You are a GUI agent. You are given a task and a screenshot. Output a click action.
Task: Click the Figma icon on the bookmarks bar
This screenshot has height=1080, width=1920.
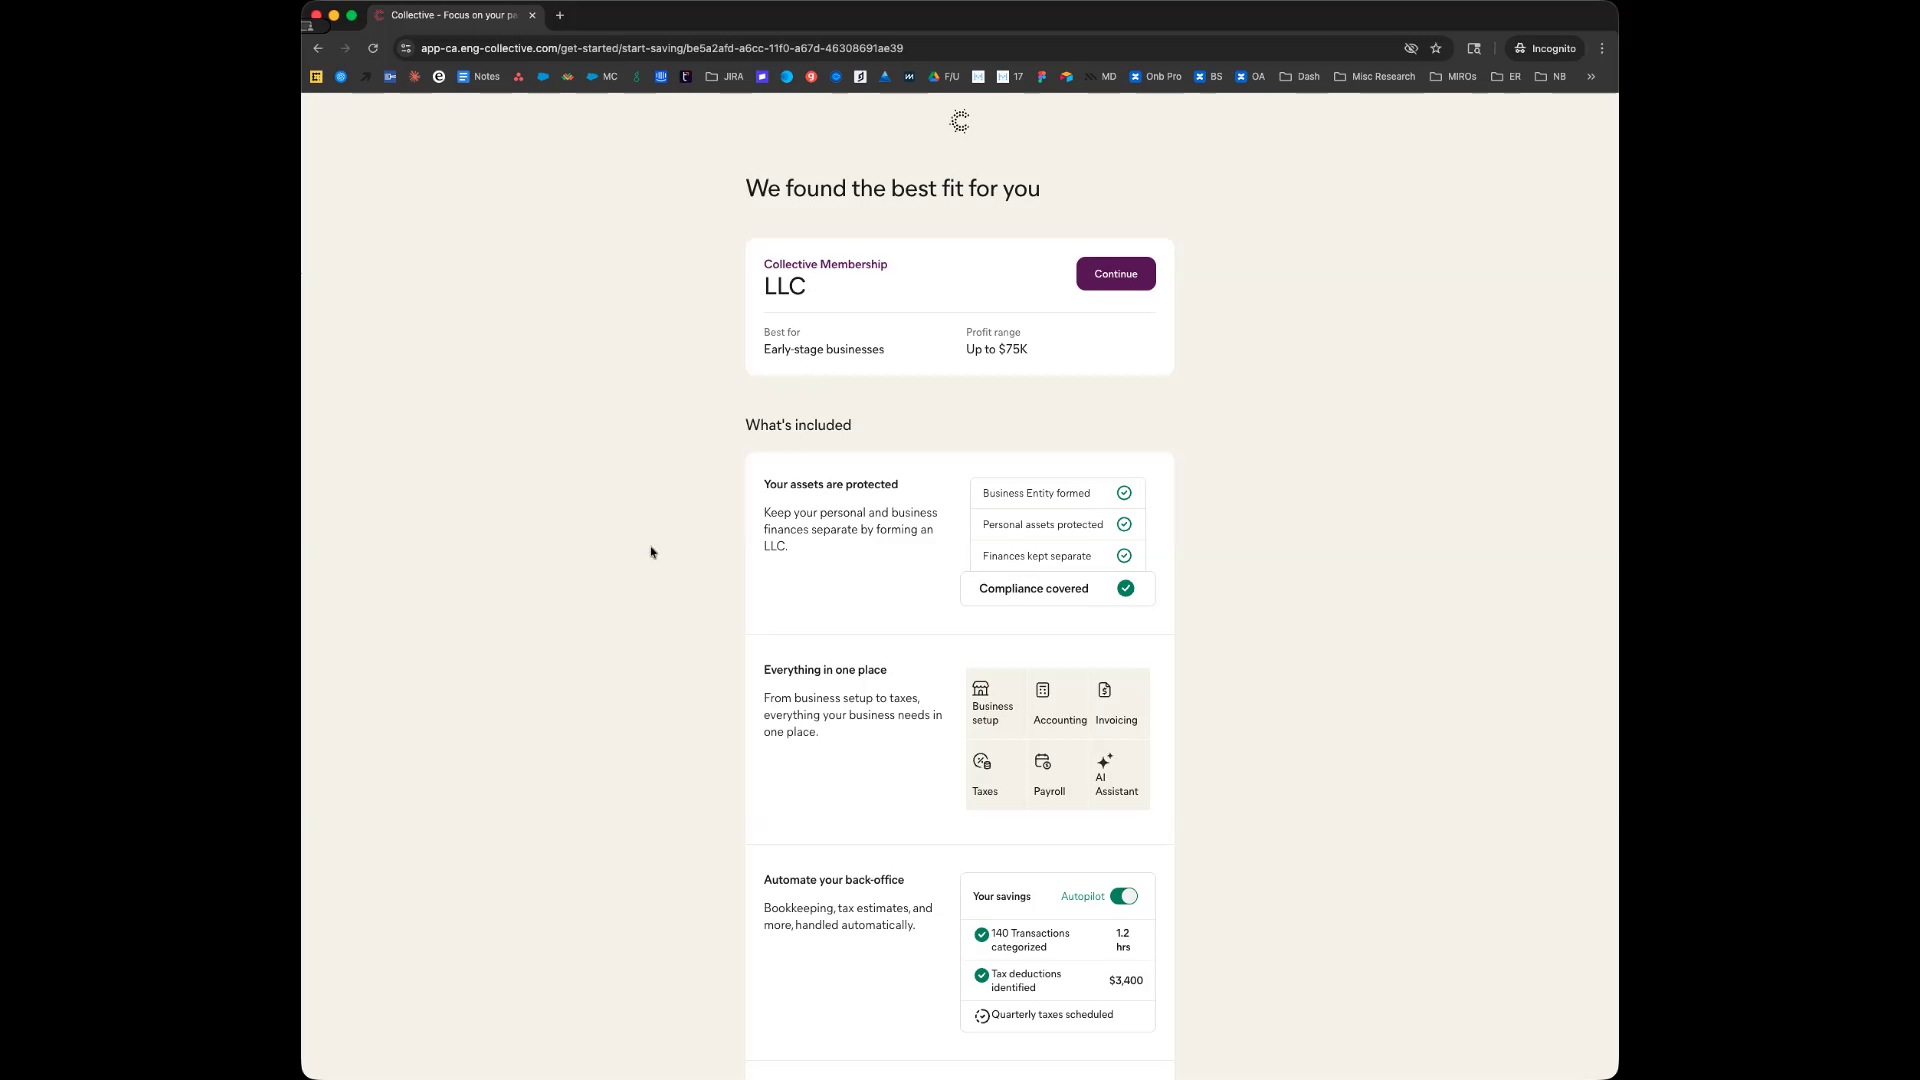tap(1042, 76)
